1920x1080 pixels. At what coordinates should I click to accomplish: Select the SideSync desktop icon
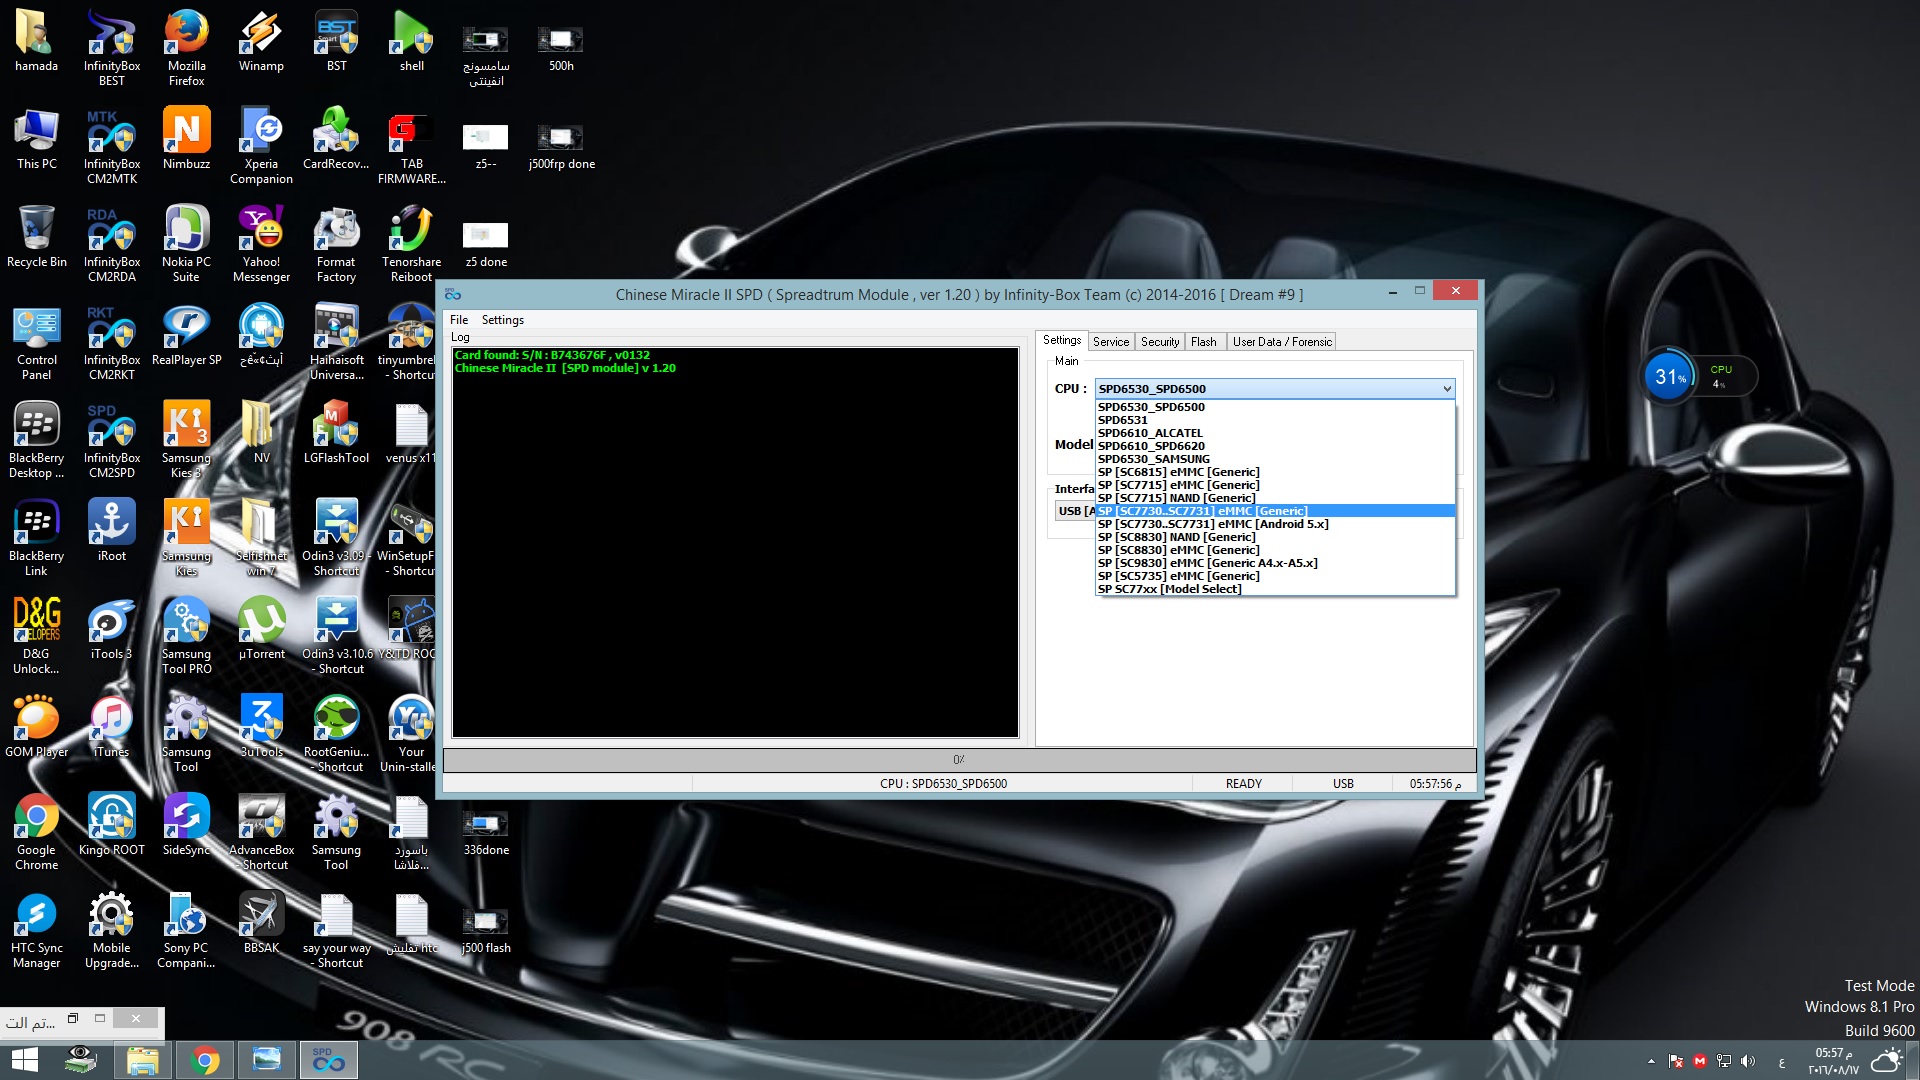point(187,824)
